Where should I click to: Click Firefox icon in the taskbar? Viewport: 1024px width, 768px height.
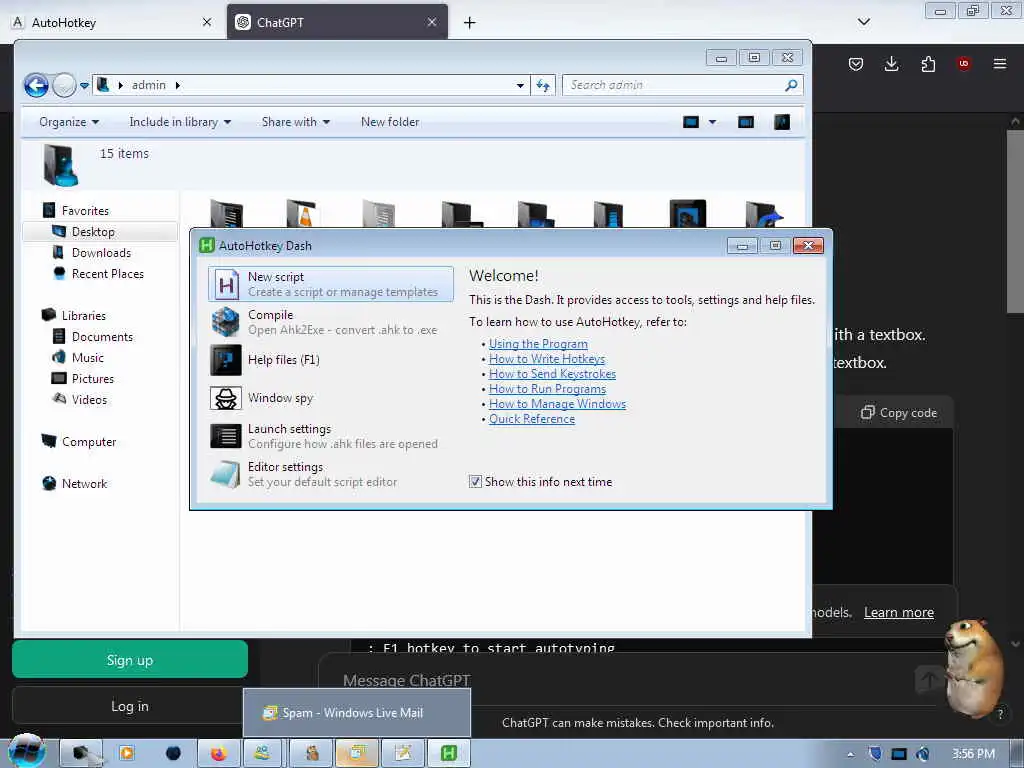[219, 753]
